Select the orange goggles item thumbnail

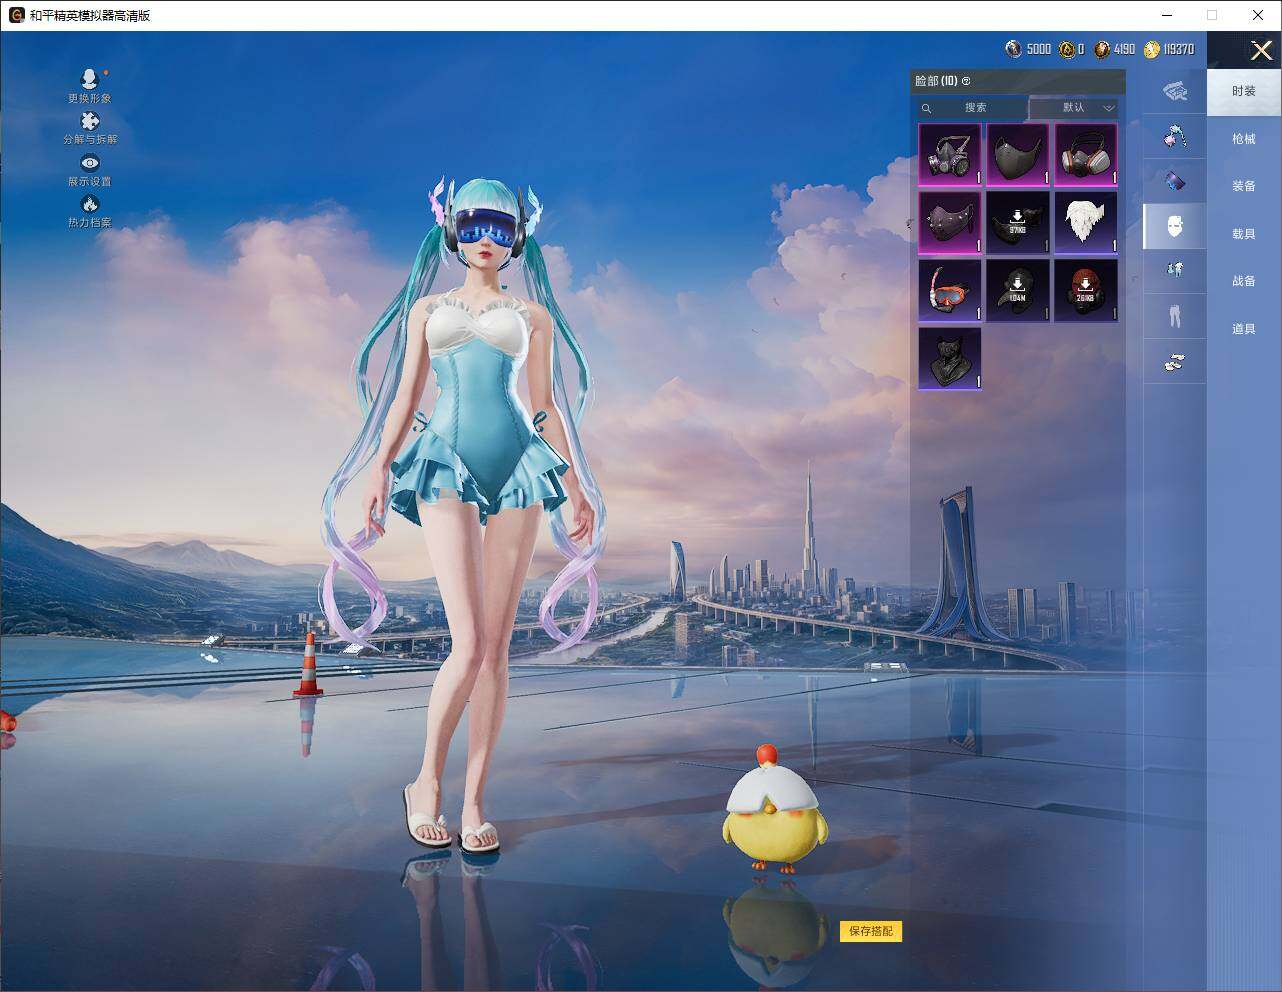949,290
